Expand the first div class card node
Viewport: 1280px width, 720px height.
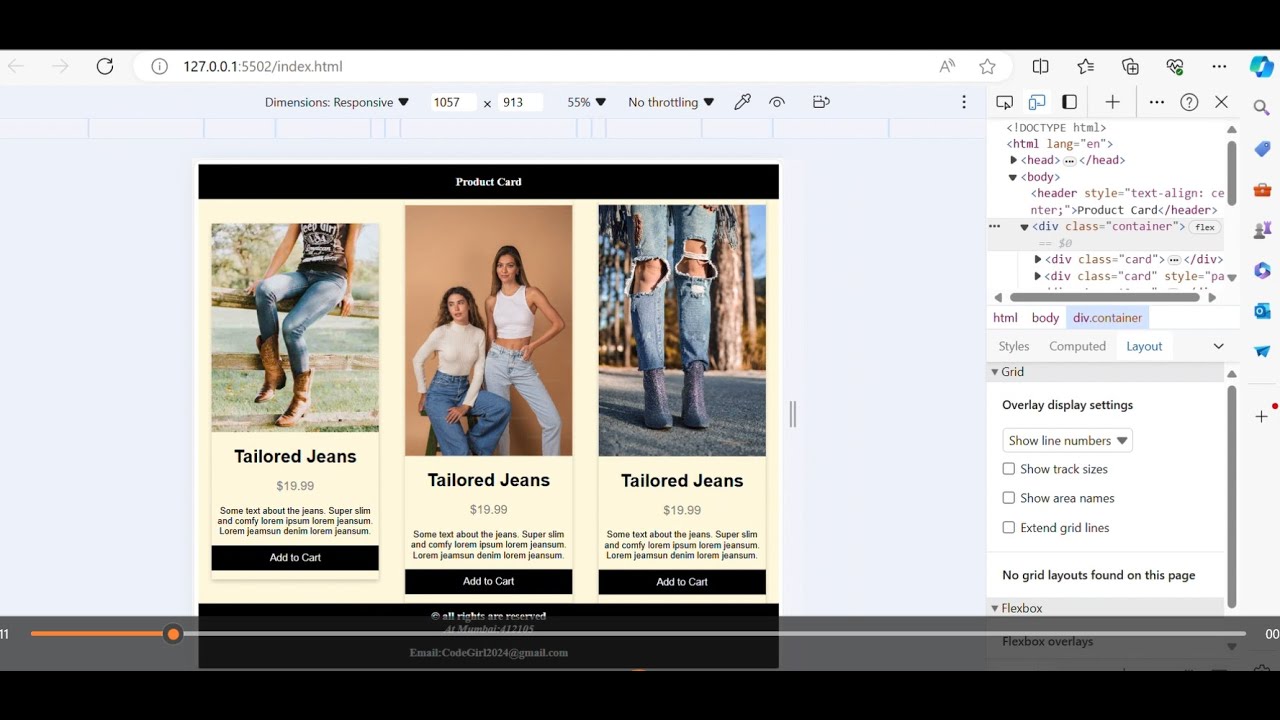coord(1038,259)
